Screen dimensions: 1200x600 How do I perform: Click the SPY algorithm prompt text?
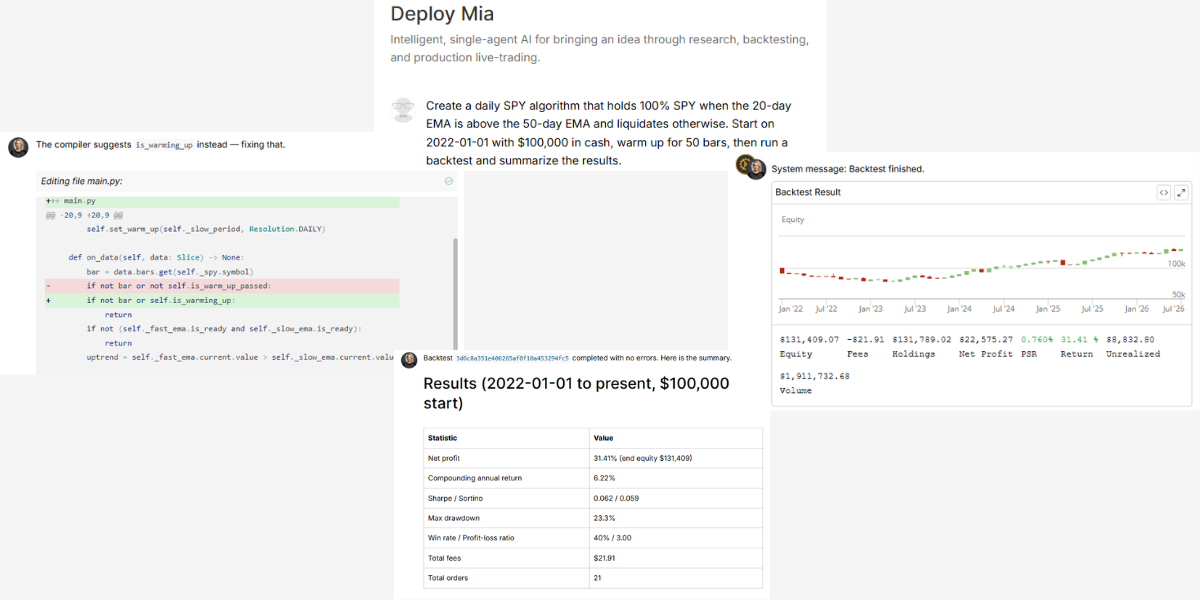pyautogui.click(x=609, y=133)
